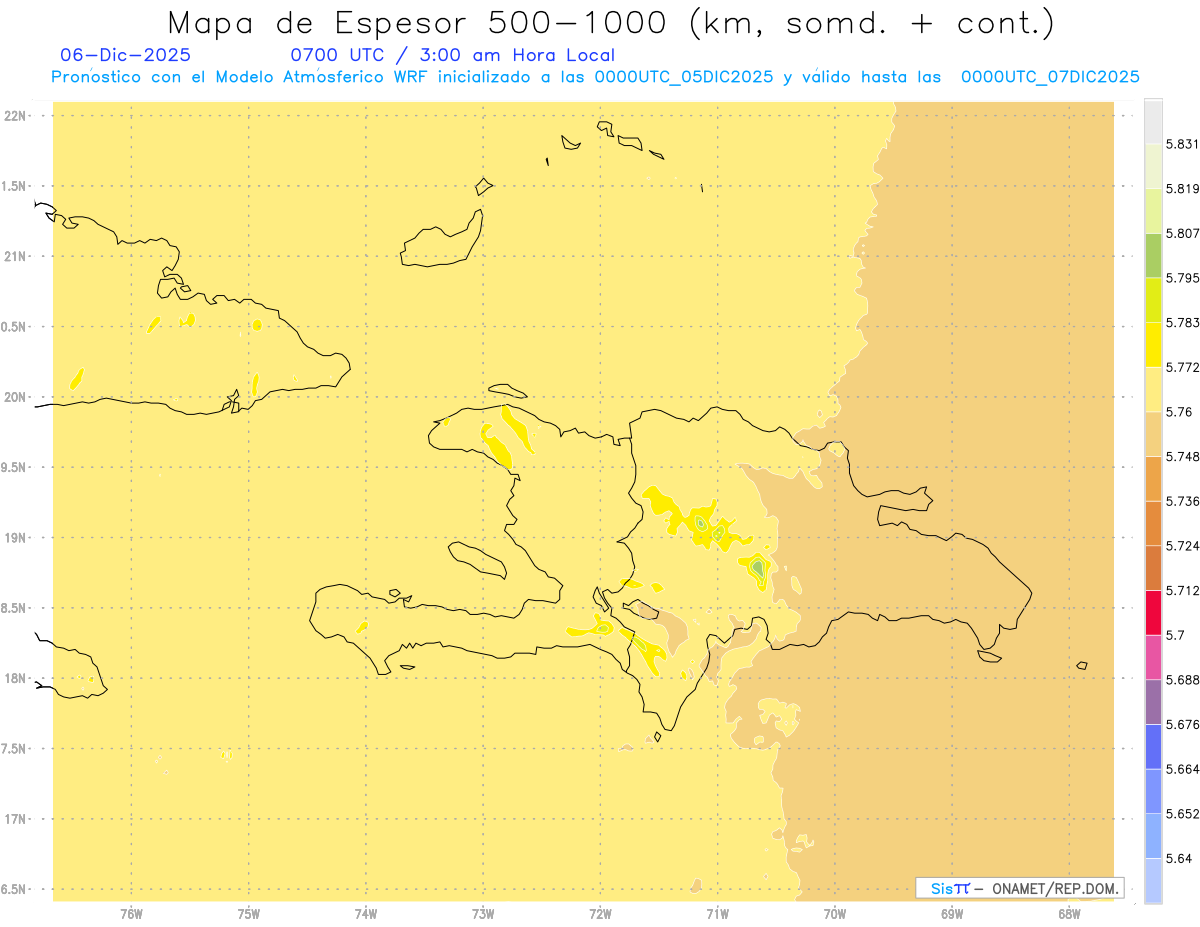
Task: Click the time label '0700 UTC / 3:00 am Hora Local'
Action: (x=453, y=56)
